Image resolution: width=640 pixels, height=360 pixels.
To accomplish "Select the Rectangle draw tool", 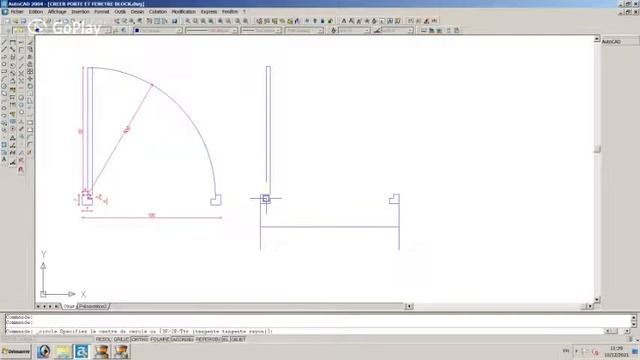I will tap(4, 72).
